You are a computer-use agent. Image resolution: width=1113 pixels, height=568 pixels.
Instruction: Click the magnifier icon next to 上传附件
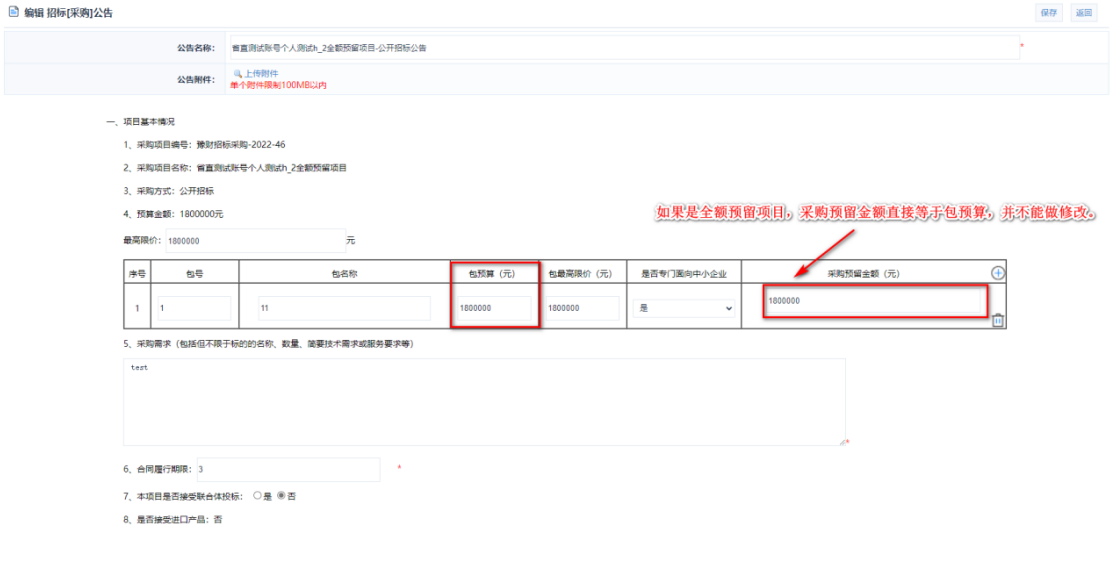pos(237,74)
